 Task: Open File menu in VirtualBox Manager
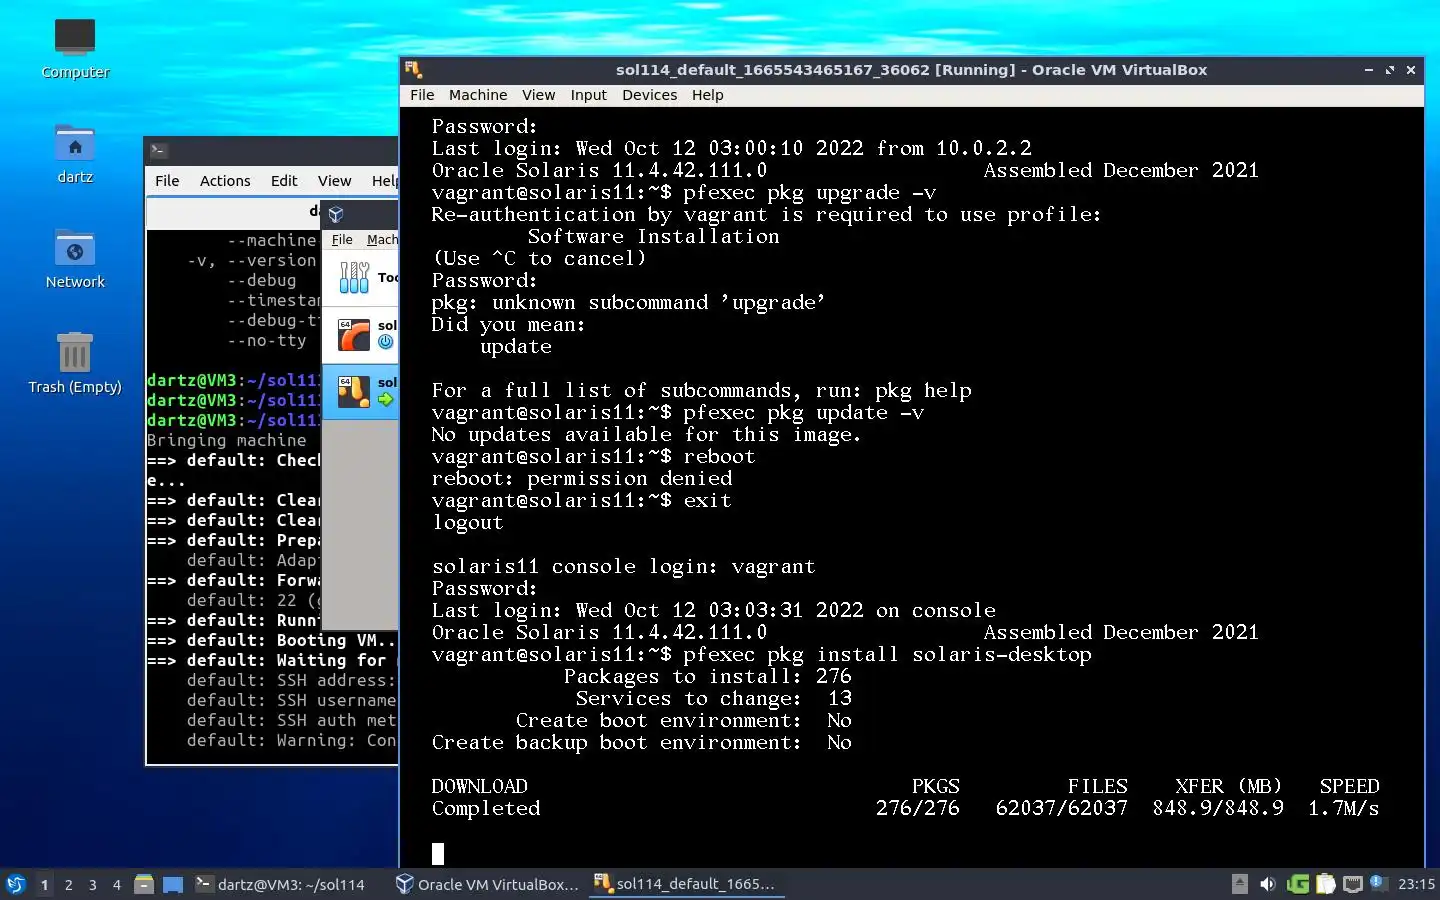coord(342,240)
